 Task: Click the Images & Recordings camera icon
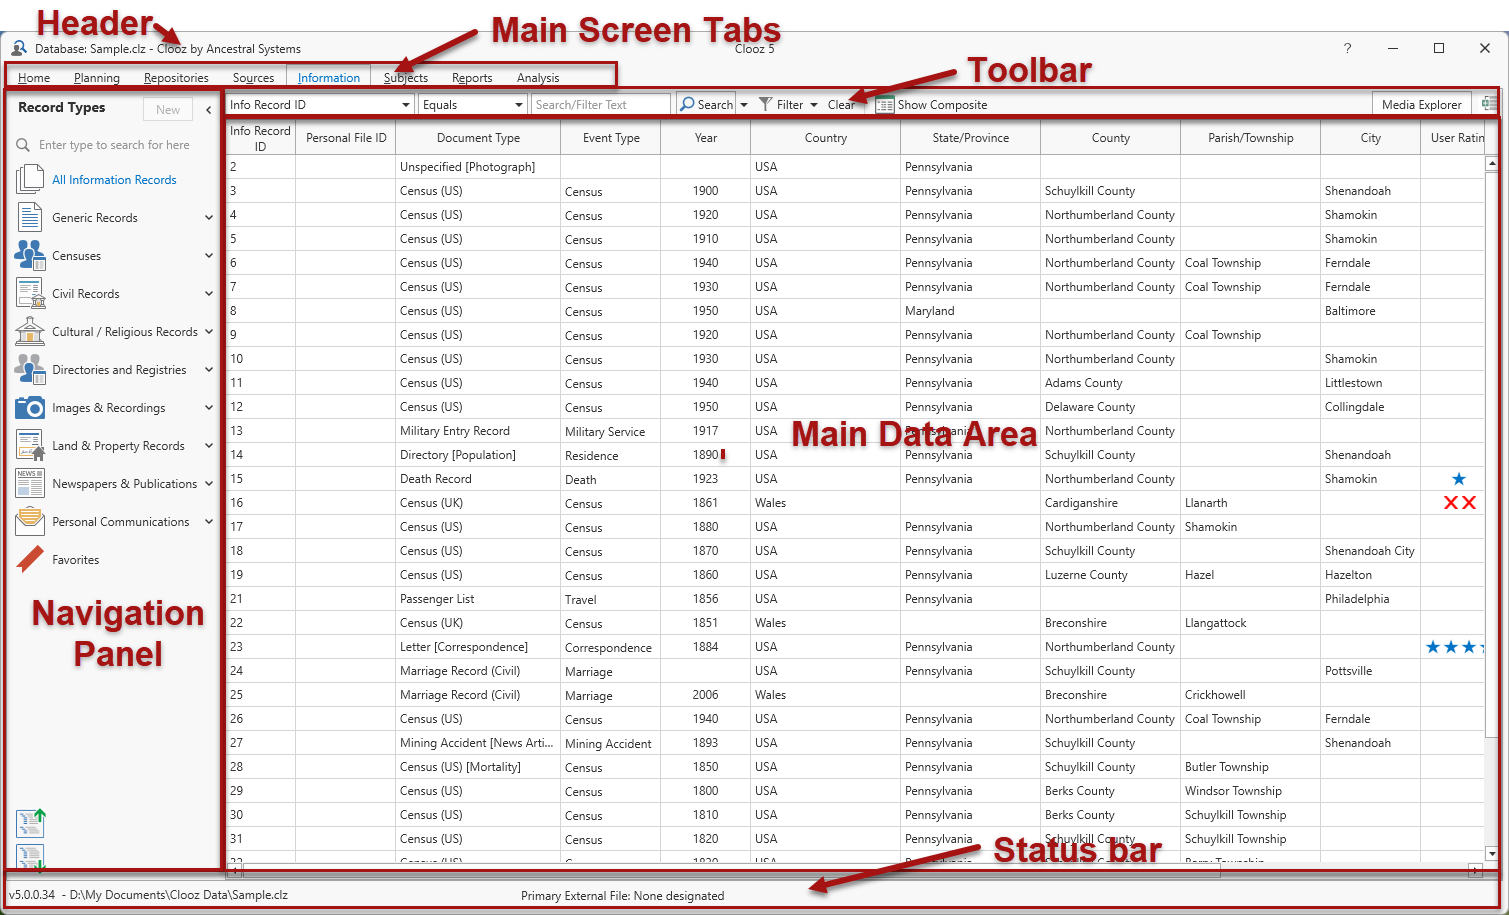coord(30,408)
